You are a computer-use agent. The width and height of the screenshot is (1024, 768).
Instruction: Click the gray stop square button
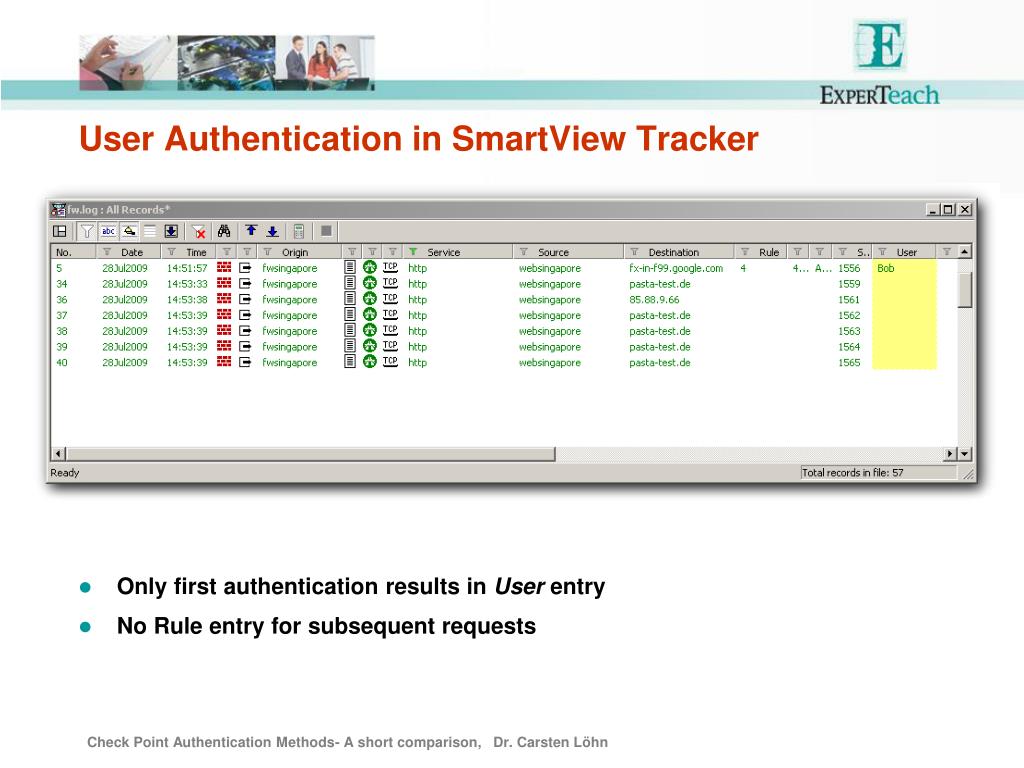(326, 231)
